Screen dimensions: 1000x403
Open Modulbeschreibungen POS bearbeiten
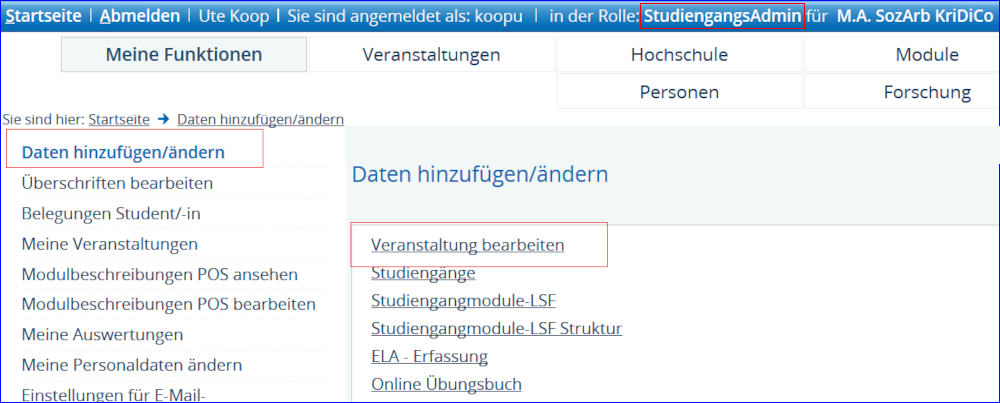168,304
